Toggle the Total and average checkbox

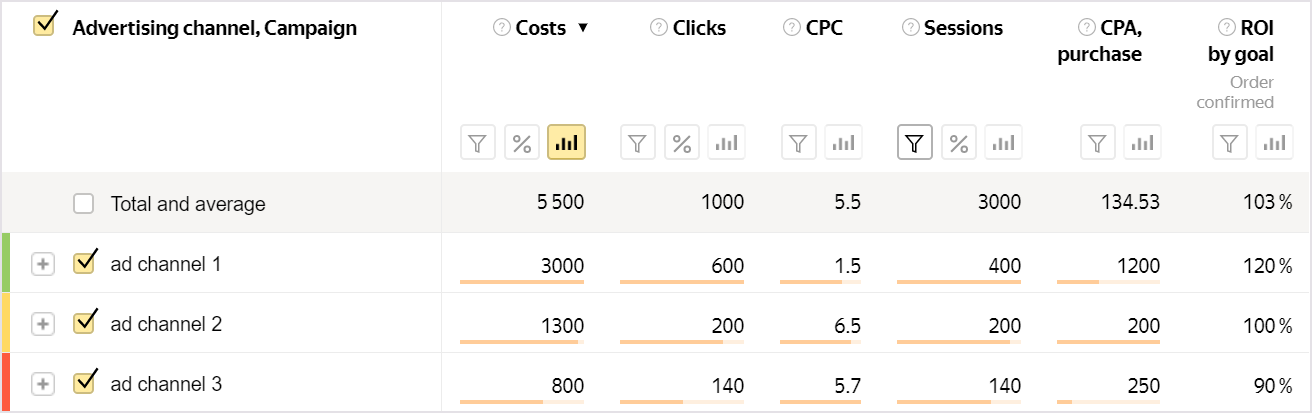pos(84,204)
